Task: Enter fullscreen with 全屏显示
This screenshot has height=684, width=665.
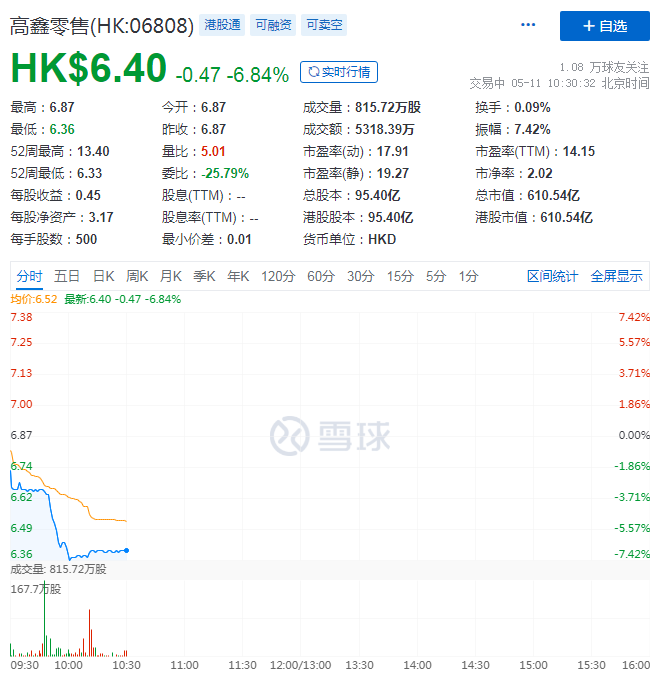Action: tap(616, 276)
